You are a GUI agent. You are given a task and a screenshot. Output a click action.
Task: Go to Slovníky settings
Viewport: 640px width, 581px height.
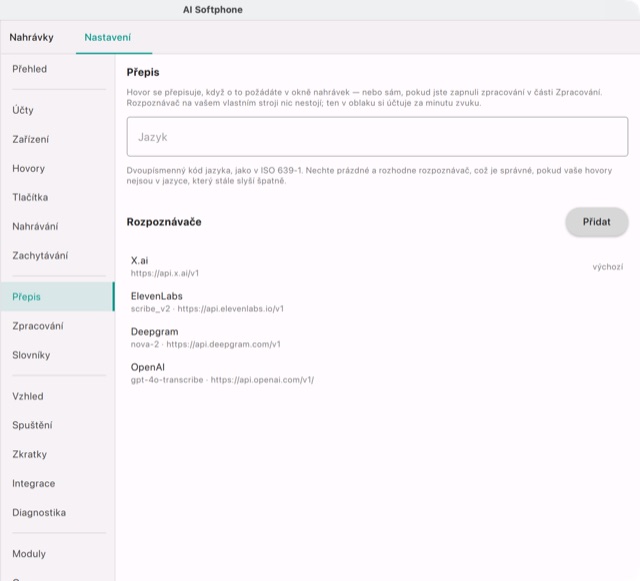click(57, 355)
